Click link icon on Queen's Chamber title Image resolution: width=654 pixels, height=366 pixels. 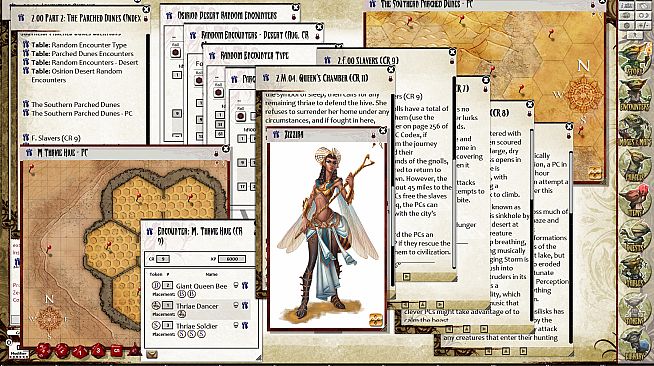point(266,78)
